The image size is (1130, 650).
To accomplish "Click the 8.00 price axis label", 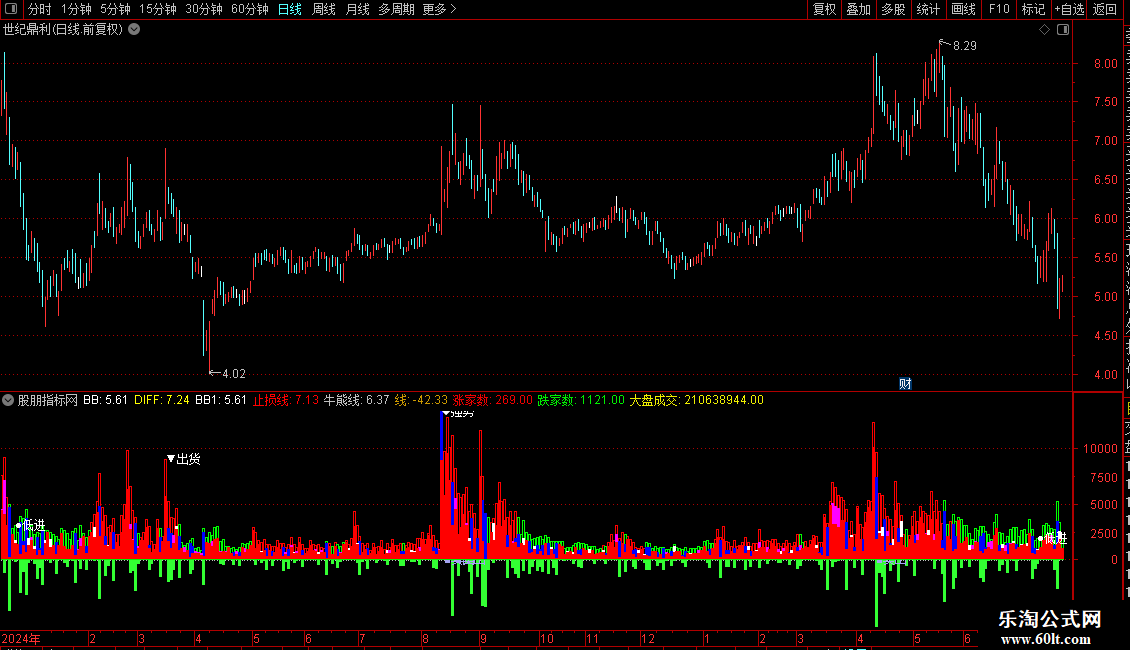I will [1105, 64].
